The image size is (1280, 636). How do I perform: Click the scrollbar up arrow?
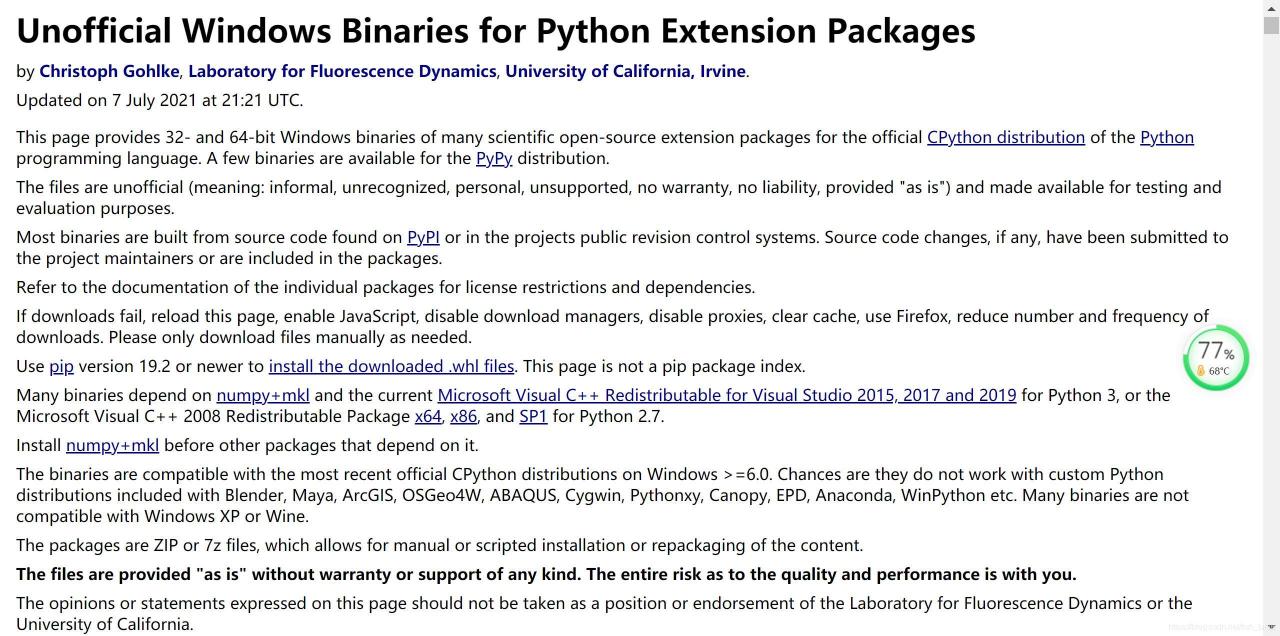pyautogui.click(x=1271, y=8)
